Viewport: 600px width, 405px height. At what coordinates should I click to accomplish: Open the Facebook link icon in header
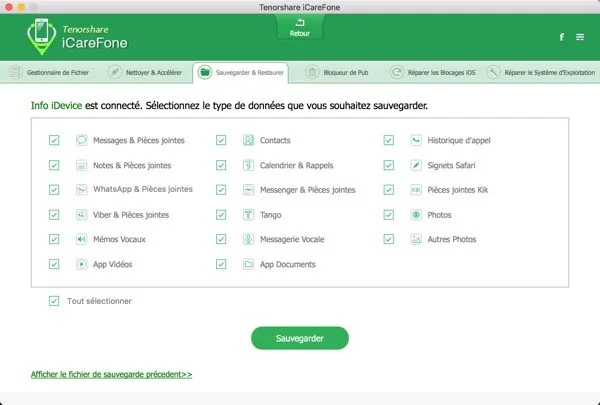562,37
